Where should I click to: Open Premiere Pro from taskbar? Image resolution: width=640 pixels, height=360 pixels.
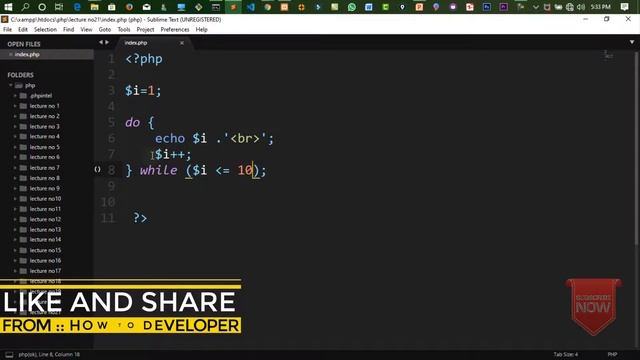pyautogui.click(x=504, y=7)
